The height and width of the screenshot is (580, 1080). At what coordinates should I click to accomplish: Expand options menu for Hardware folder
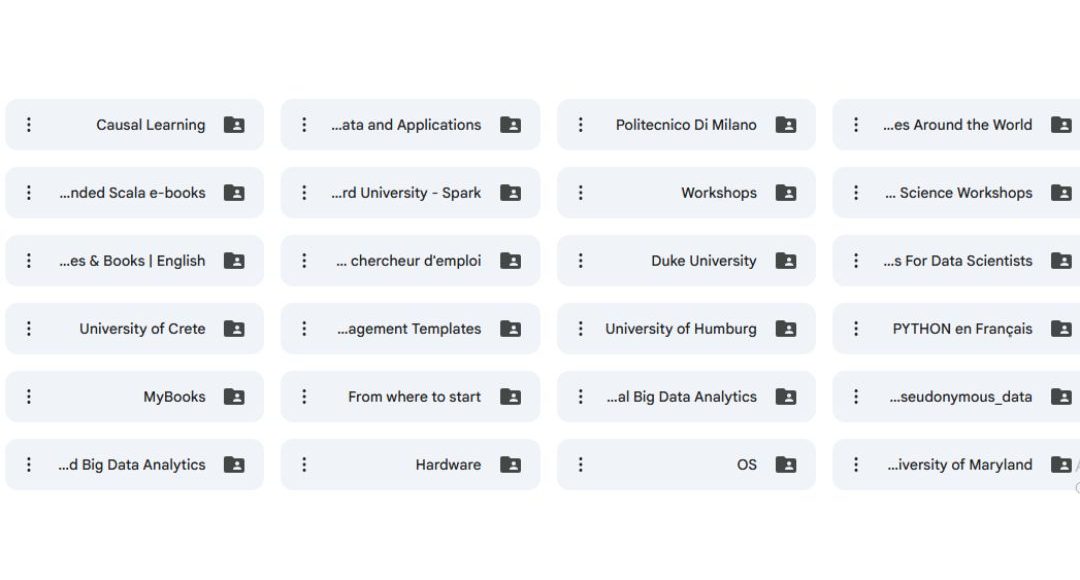tap(305, 465)
